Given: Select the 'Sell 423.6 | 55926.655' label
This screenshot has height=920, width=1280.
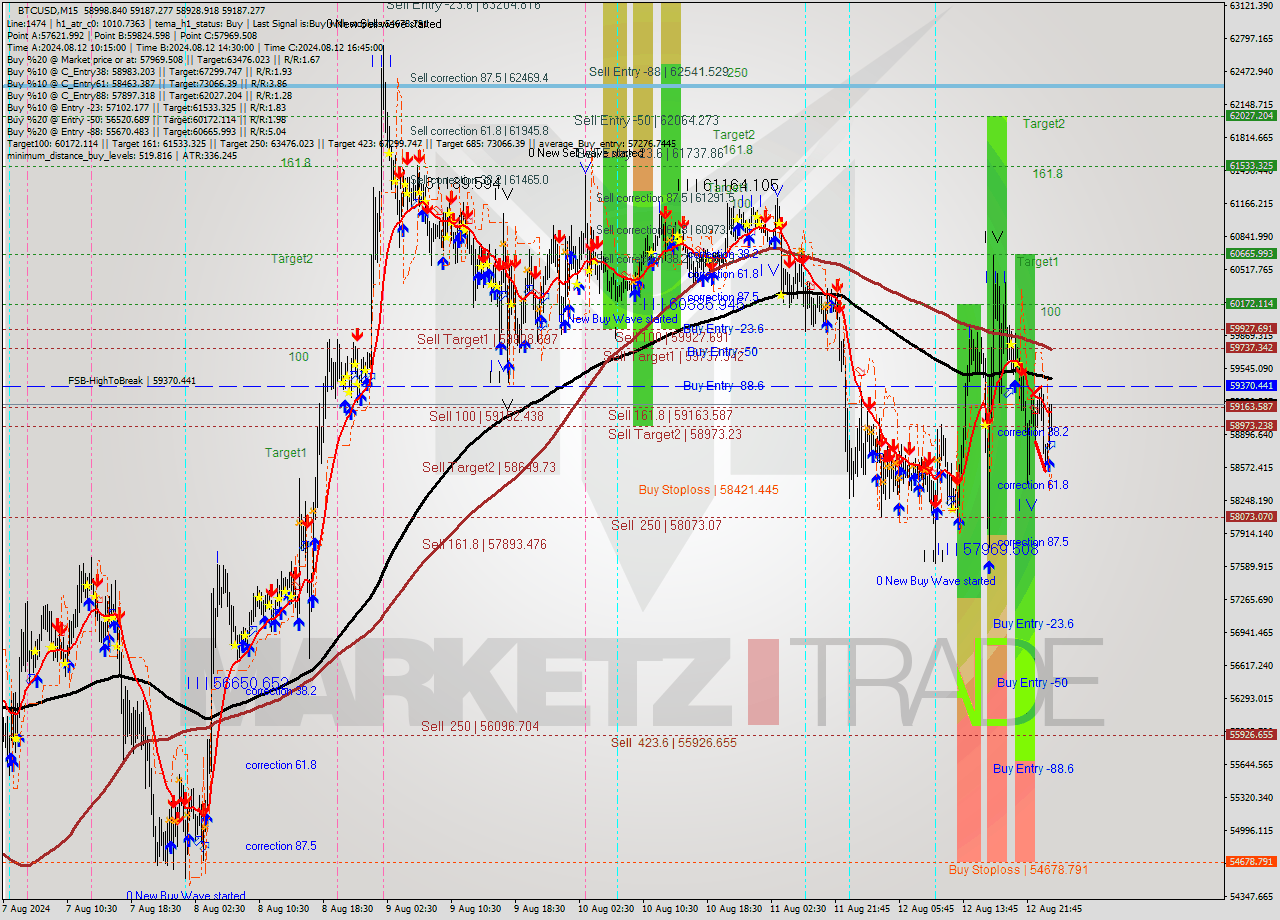Looking at the screenshot, I should click(674, 742).
